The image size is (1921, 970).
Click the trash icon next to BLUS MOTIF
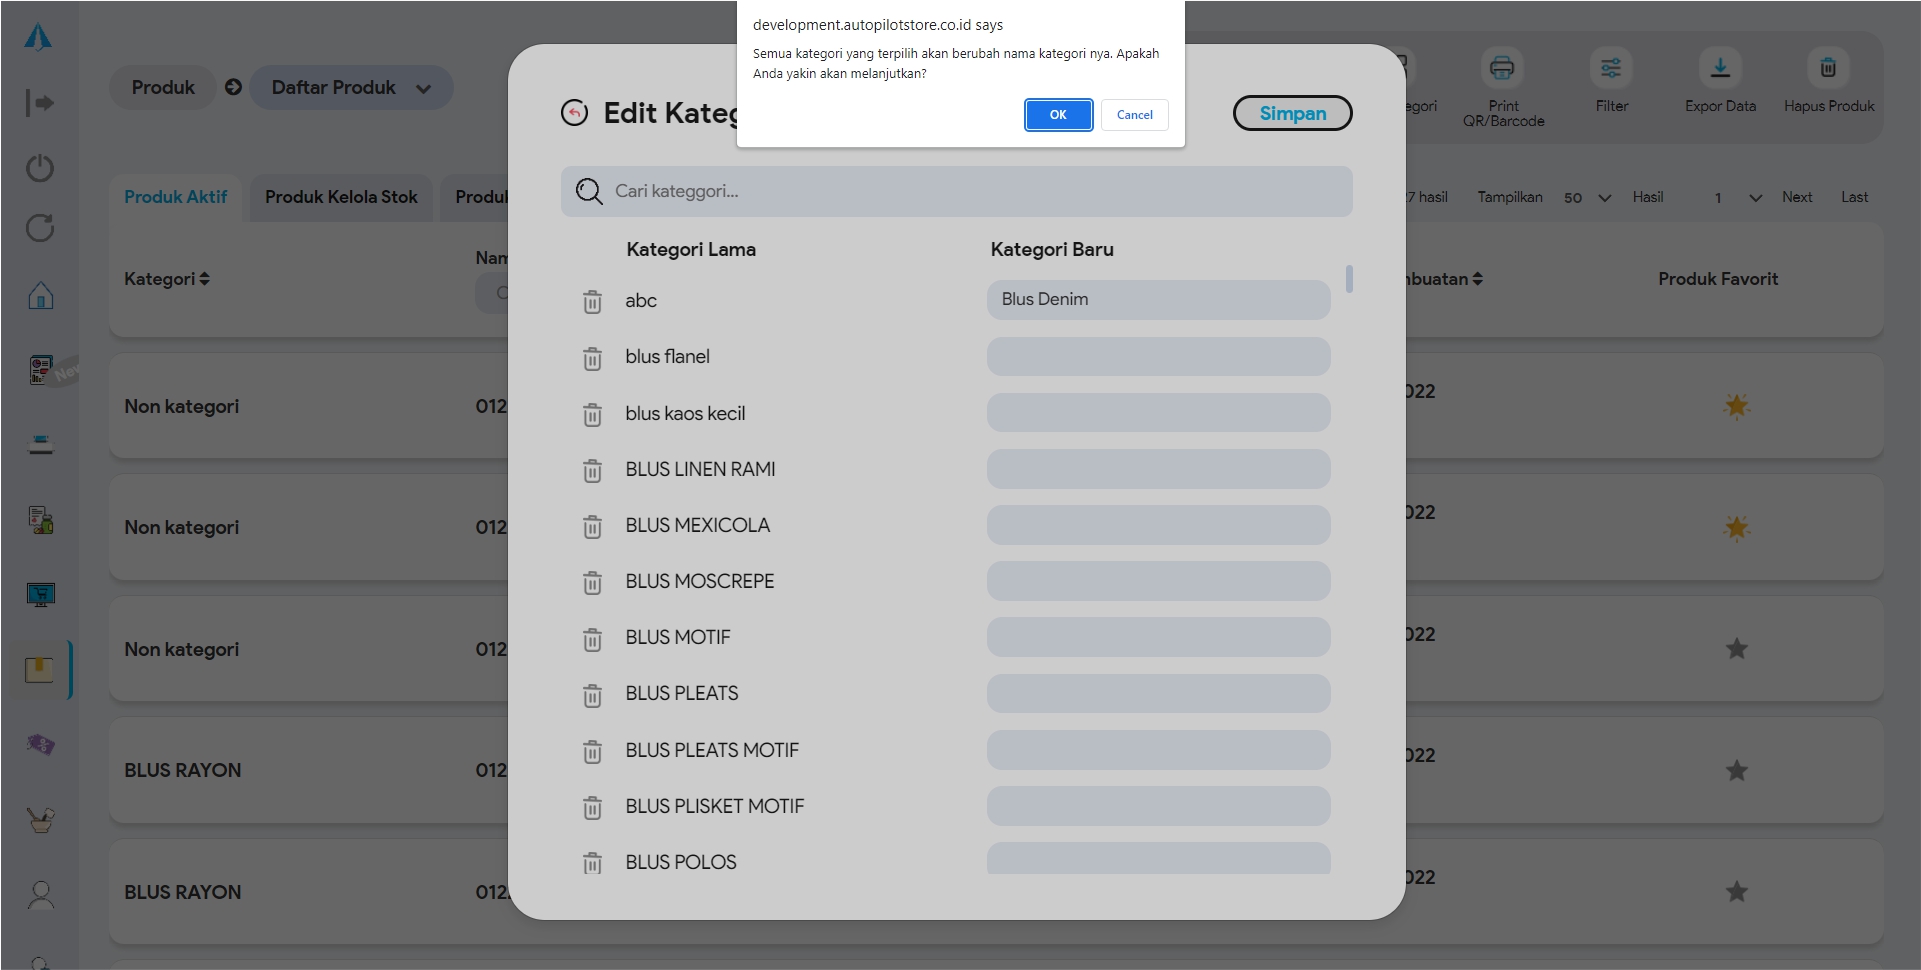pyautogui.click(x=592, y=639)
